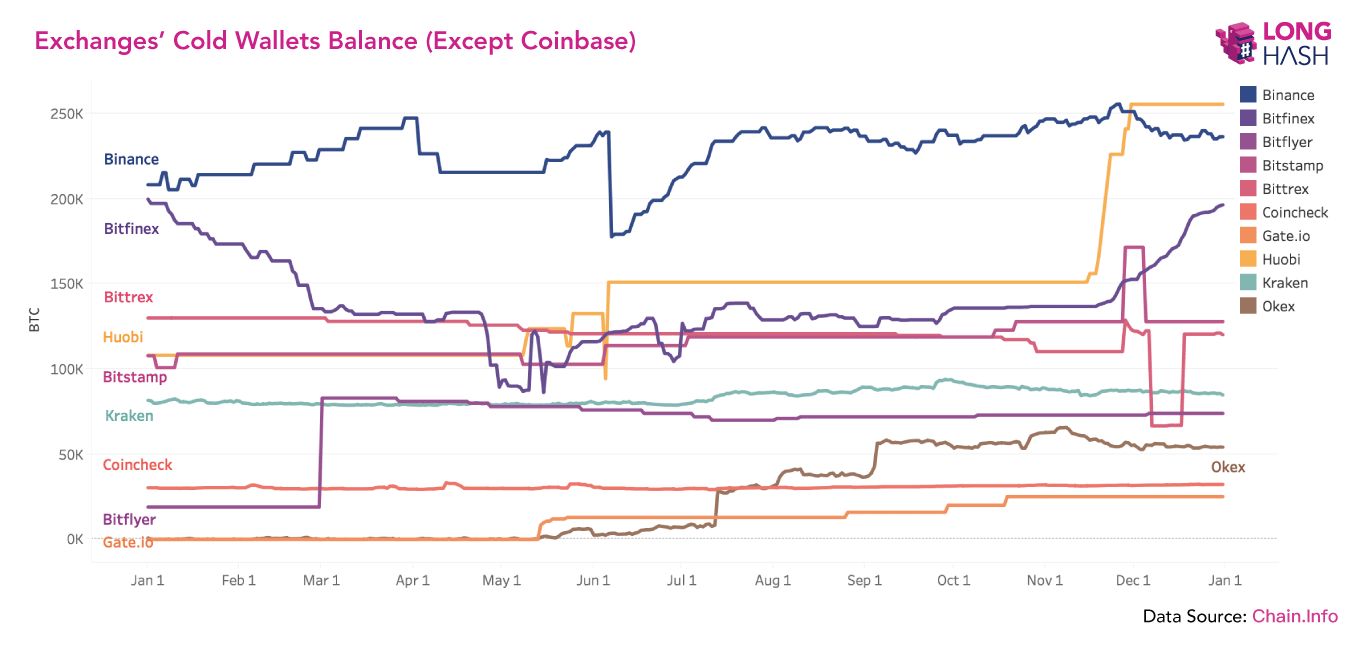Select the Dec 1 x-axis date marker
This screenshot has height=650, width=1366.
coord(1134,580)
